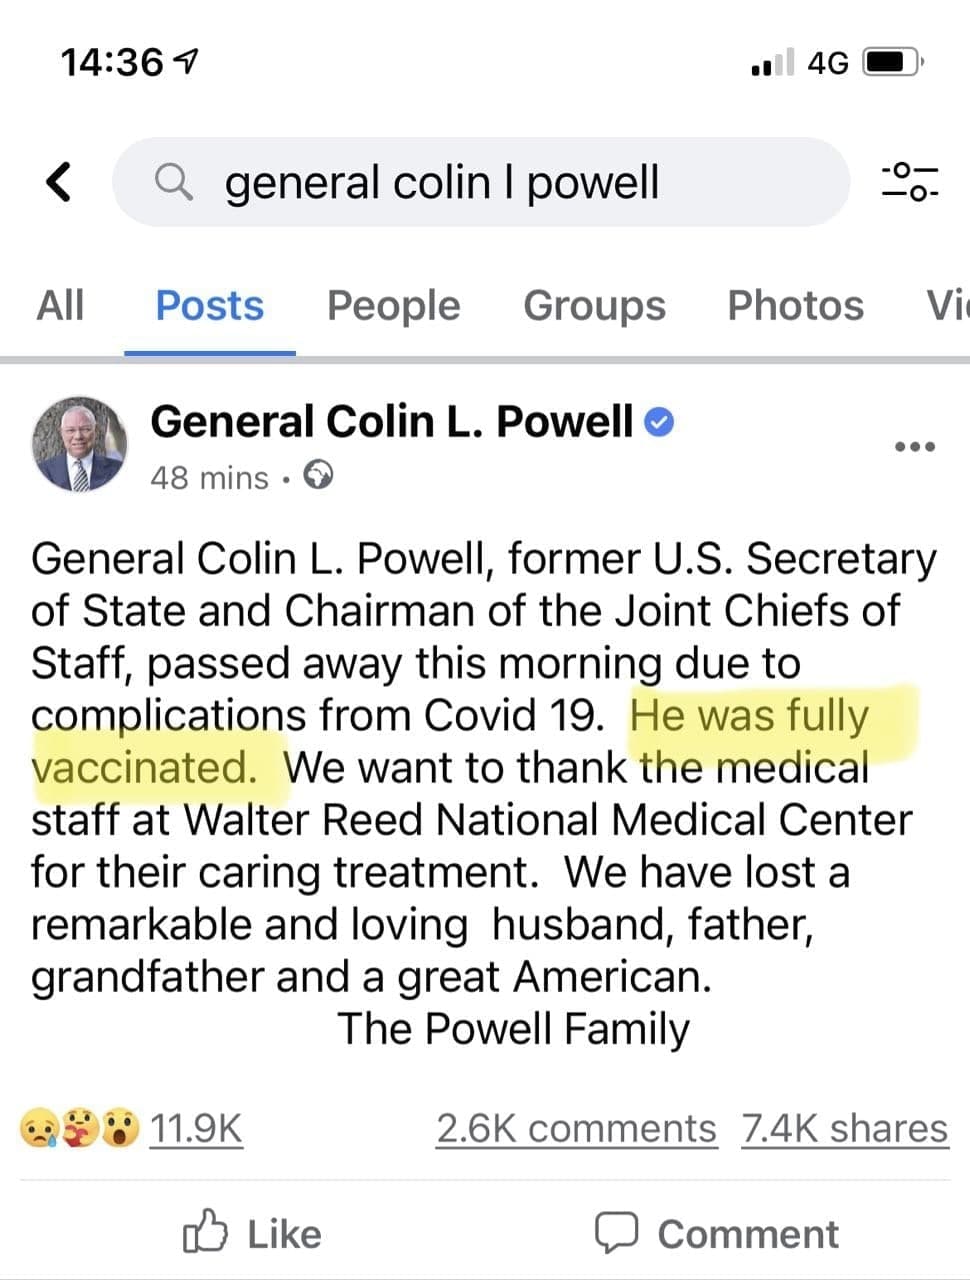Tap the verified badge next to the name
This screenshot has height=1280, width=970.
[x=659, y=420]
